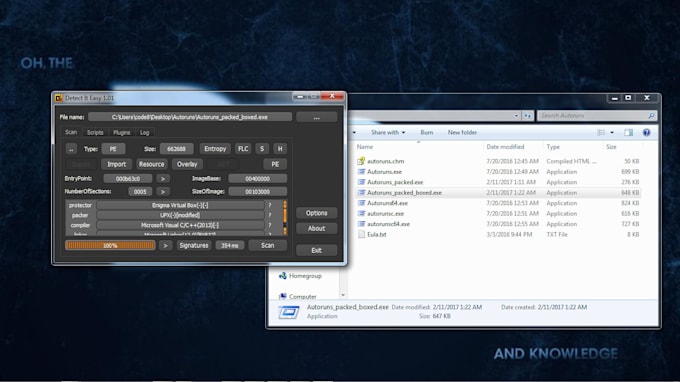Switch to the Plugins tab
The width and height of the screenshot is (680, 382).
click(121, 133)
